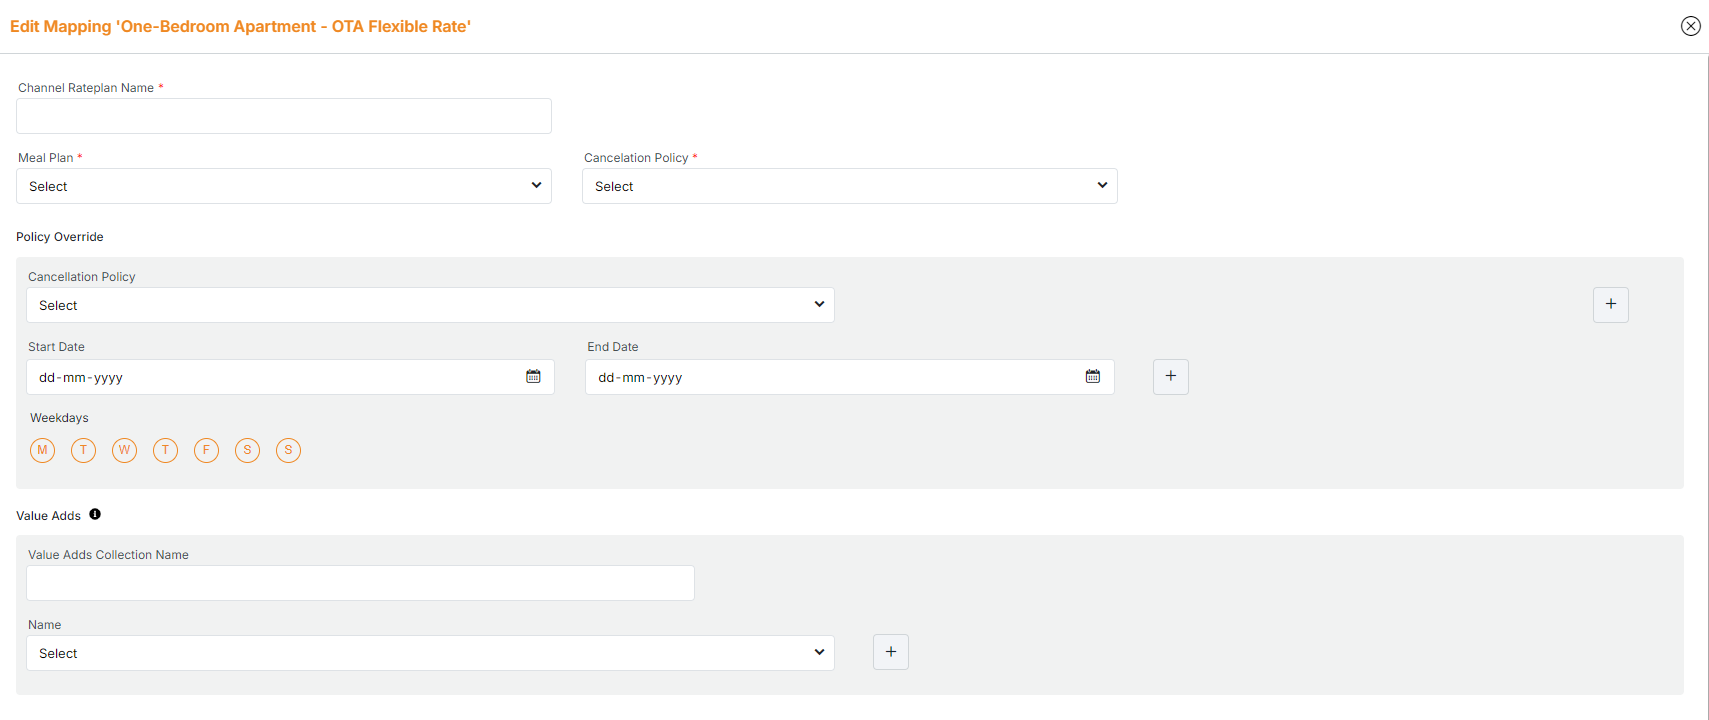The width and height of the screenshot is (1709, 720).
Task: Expand Policy Override Cancellation Policy dropdown
Action: pos(430,305)
